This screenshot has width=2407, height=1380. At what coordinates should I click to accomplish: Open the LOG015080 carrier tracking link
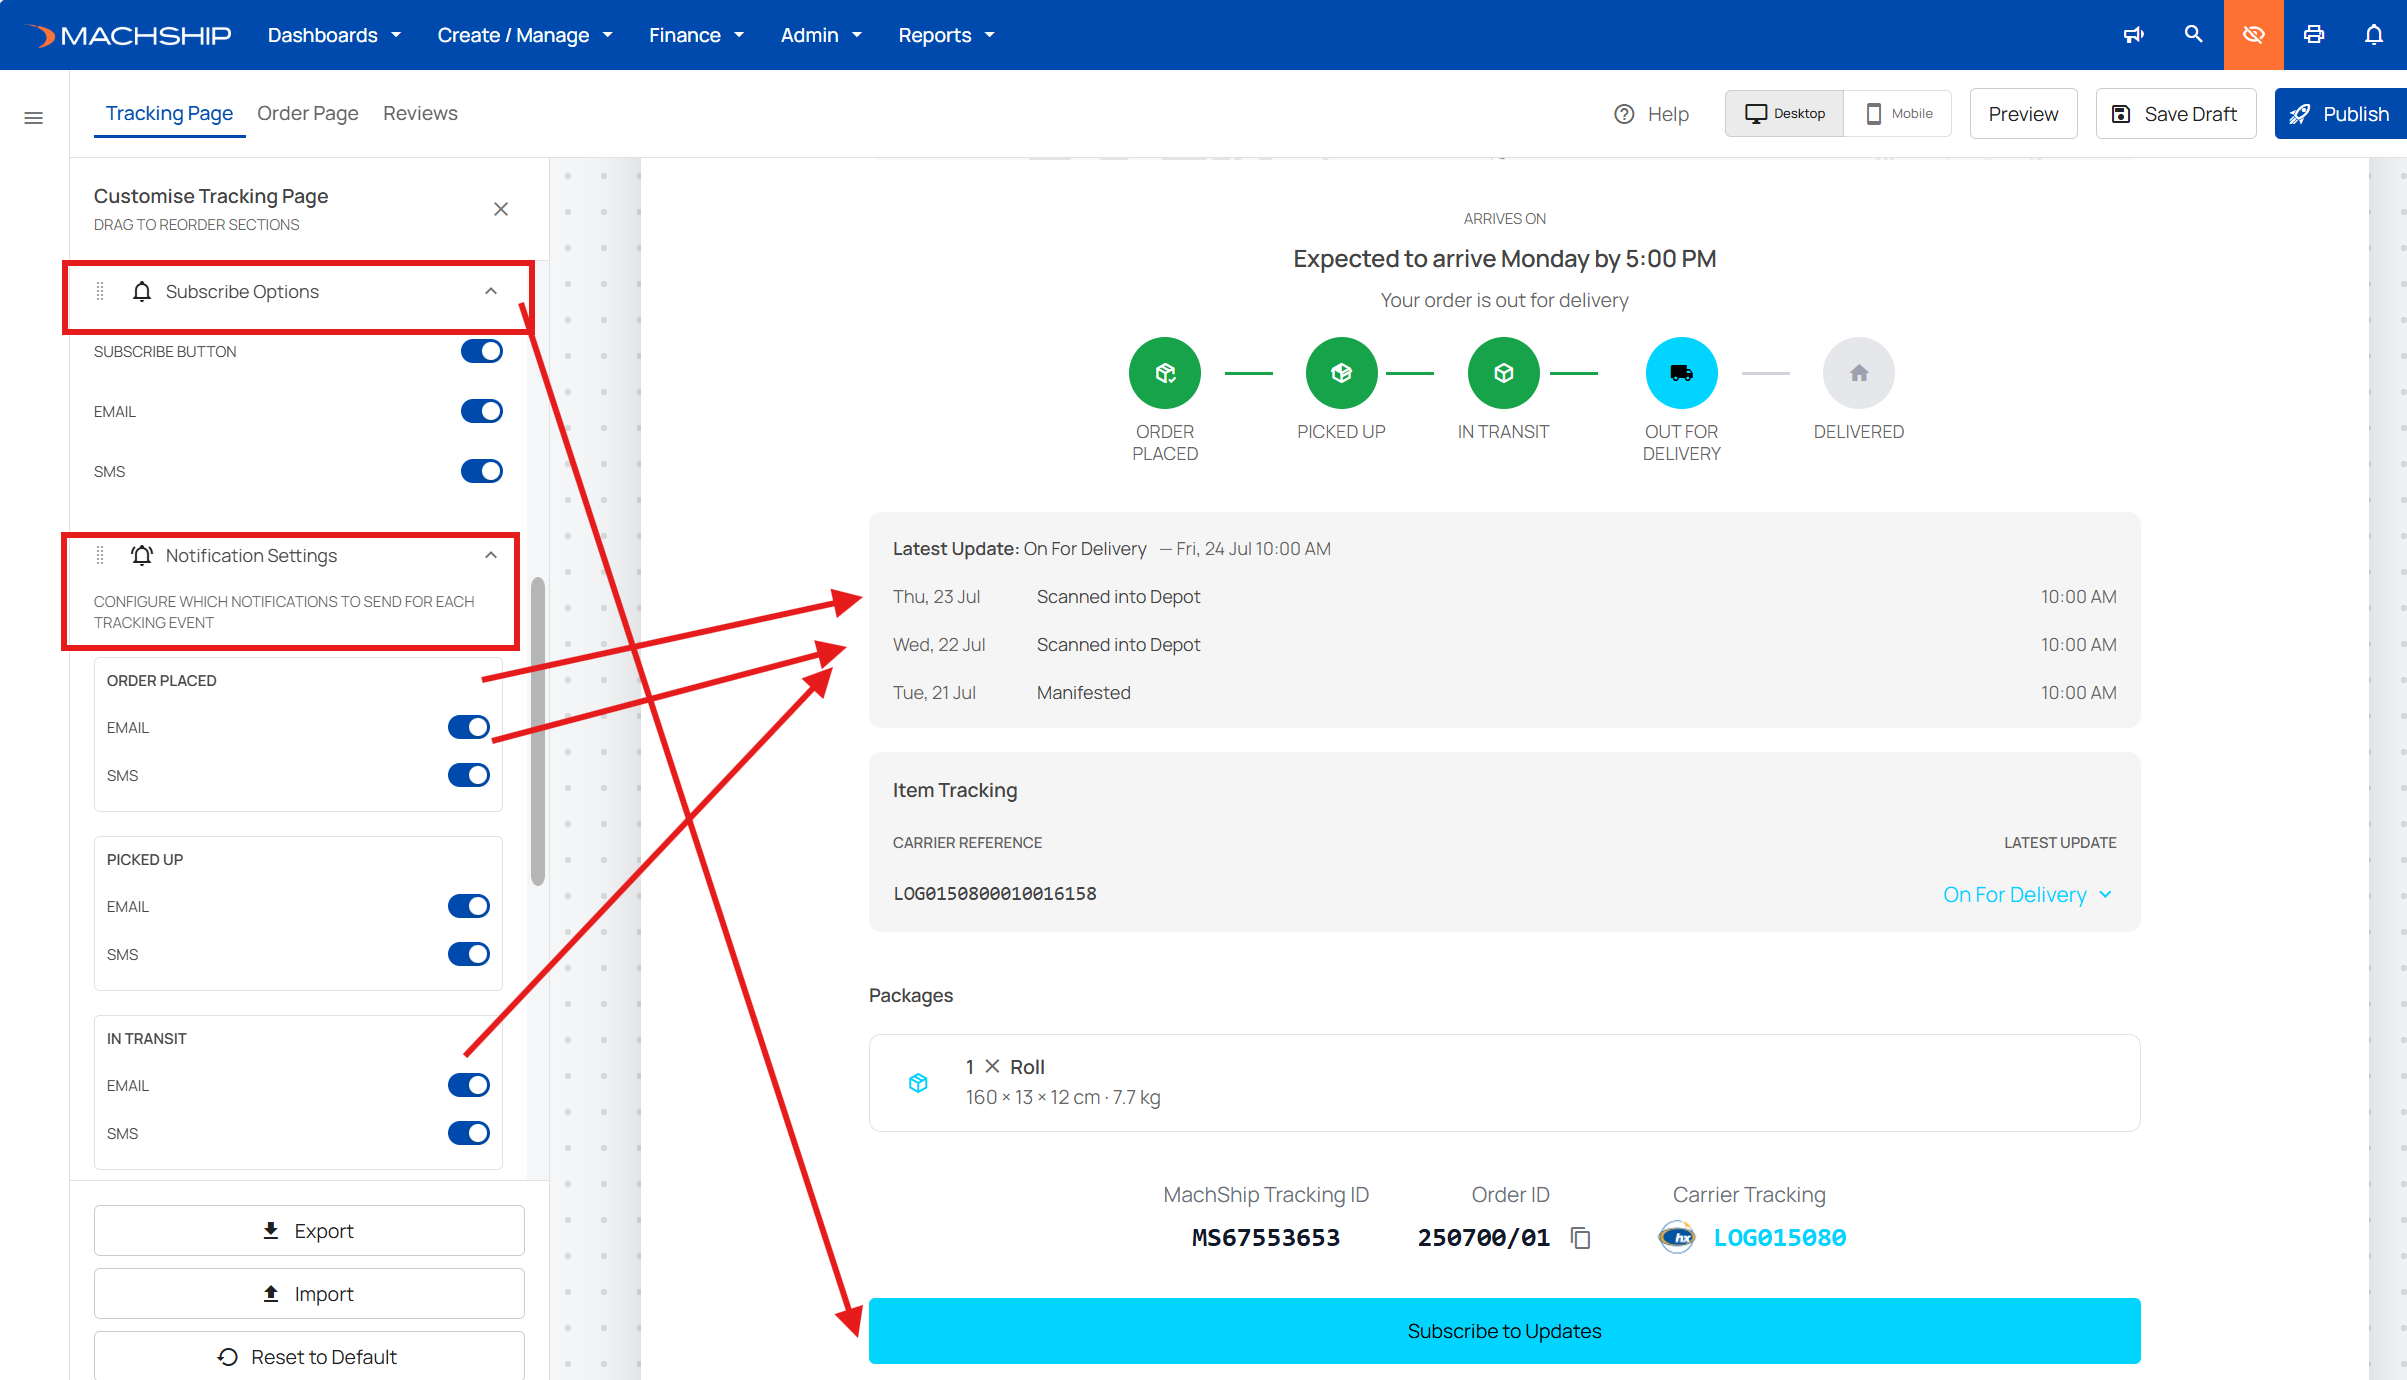point(1779,1238)
